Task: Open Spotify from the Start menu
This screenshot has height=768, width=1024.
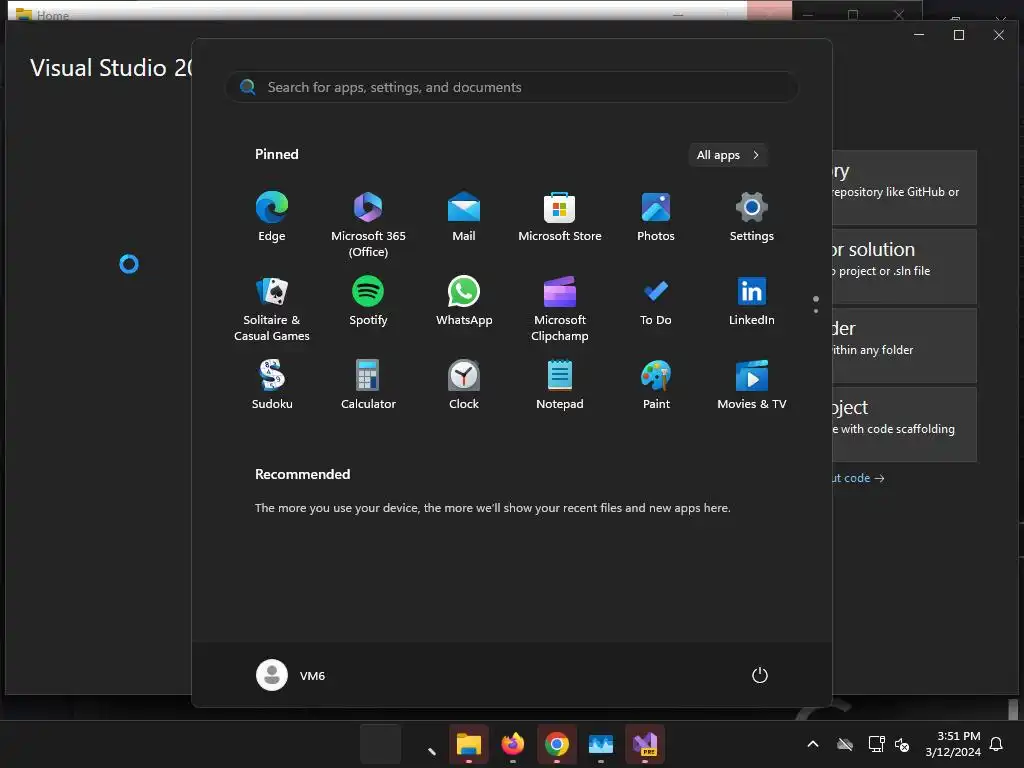Action: (x=368, y=302)
